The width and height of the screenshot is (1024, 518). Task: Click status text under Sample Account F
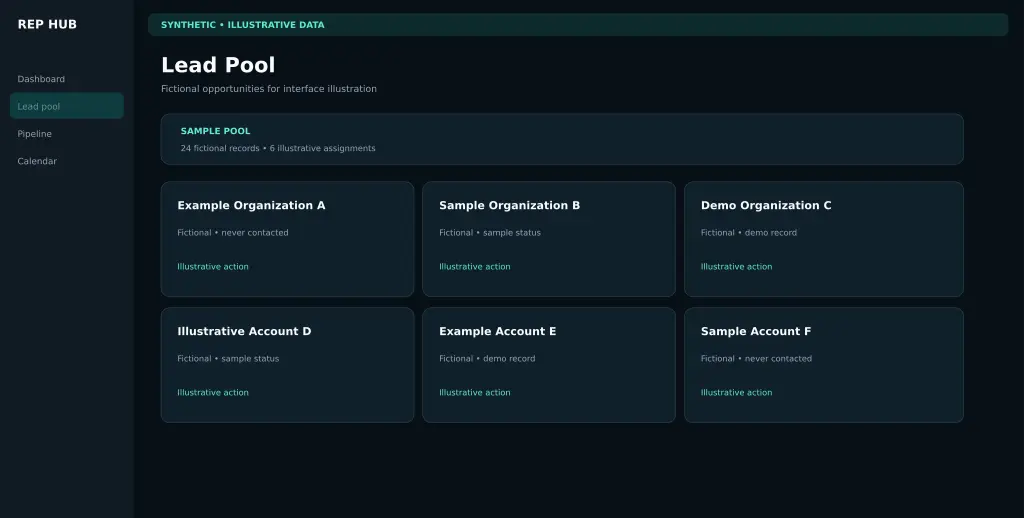(x=756, y=359)
